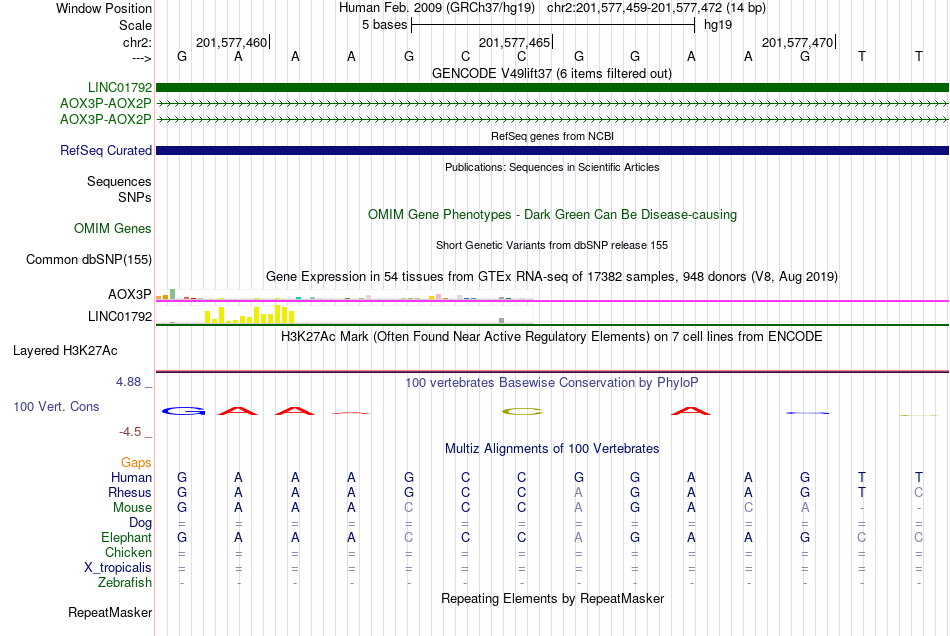Open RefSeq genes from NCBI track title
Image resolution: width=950 pixels, height=636 pixels.
(x=552, y=136)
